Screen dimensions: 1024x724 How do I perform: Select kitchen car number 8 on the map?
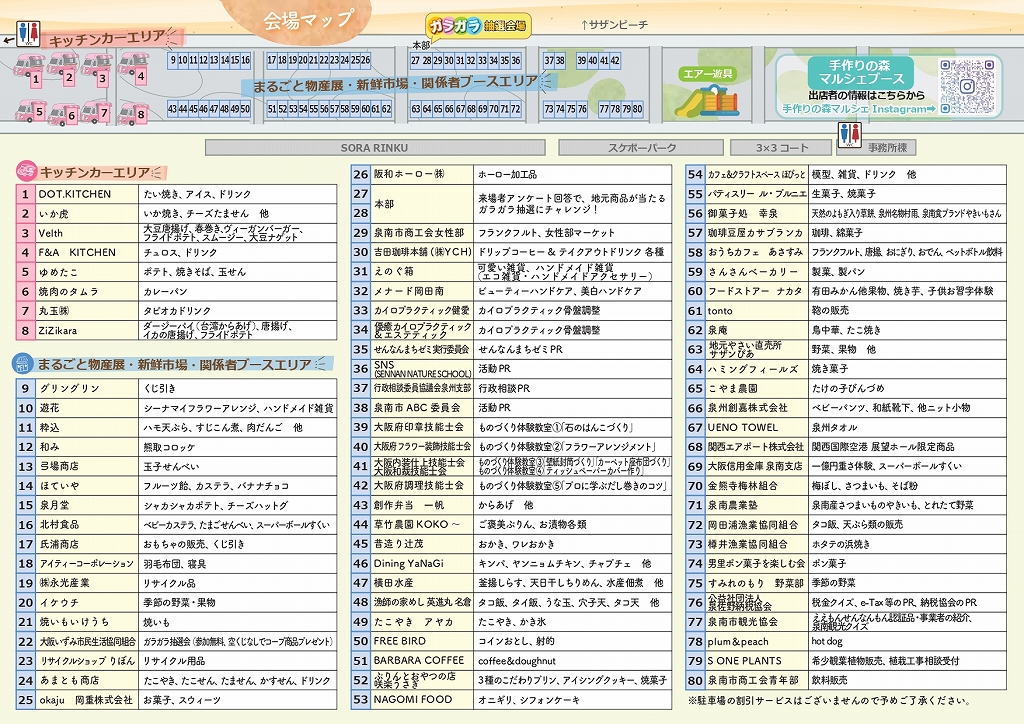(x=134, y=113)
